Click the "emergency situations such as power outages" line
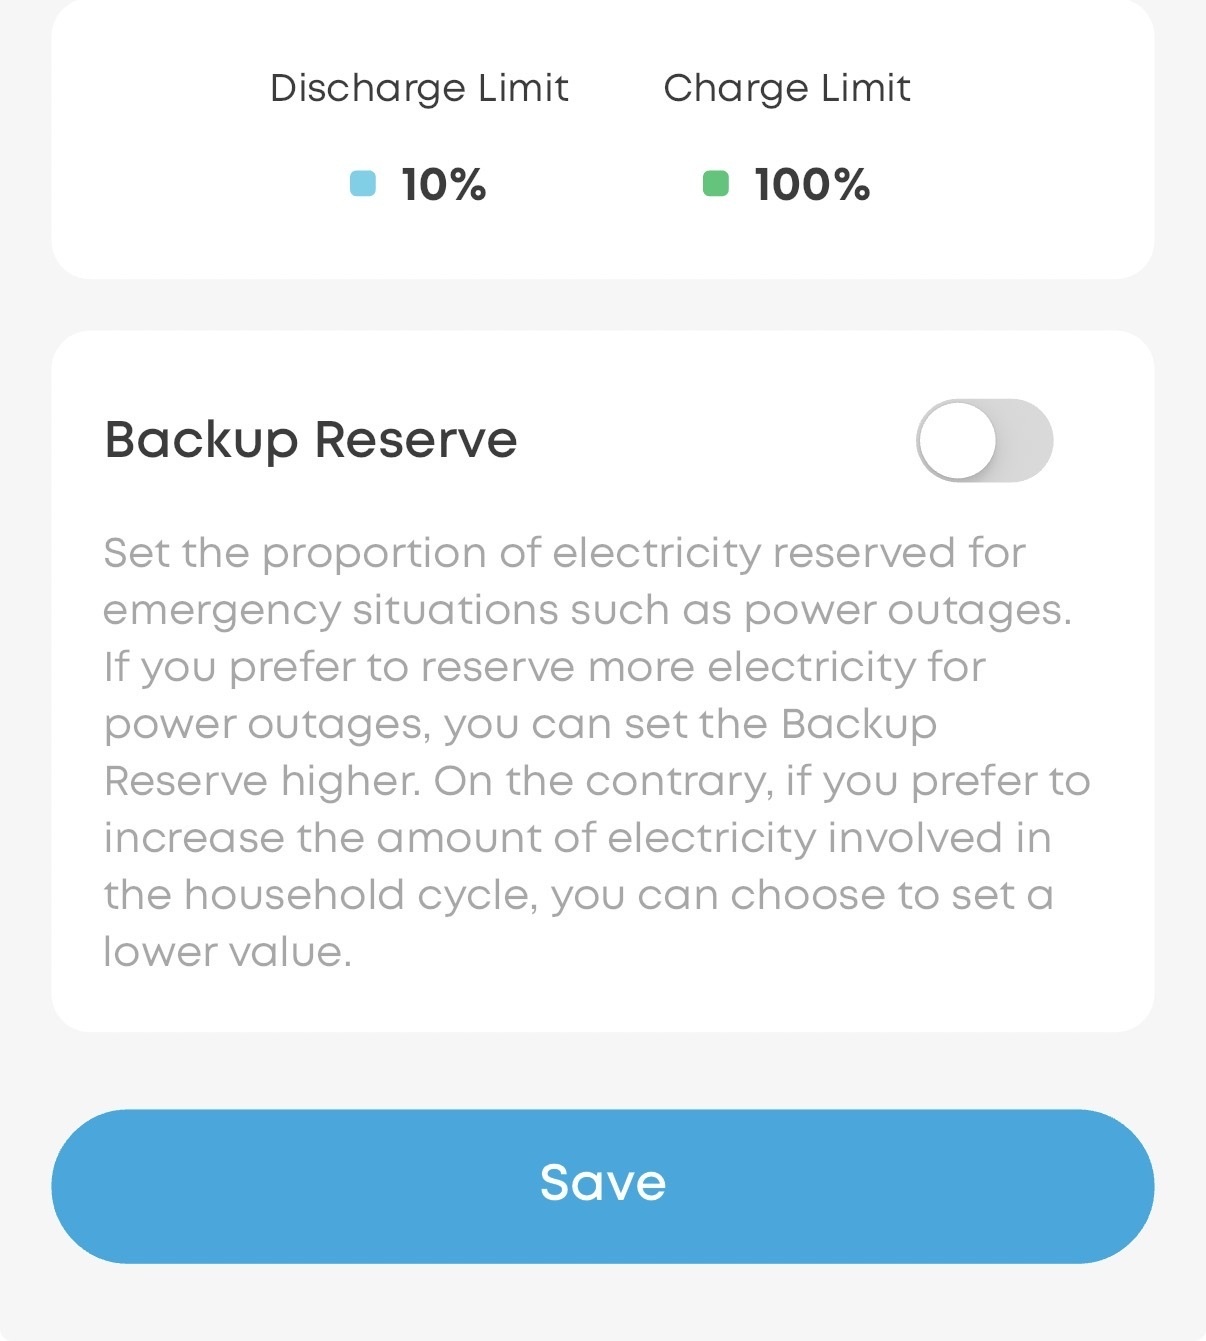The height and width of the screenshot is (1341, 1206). coord(588,611)
